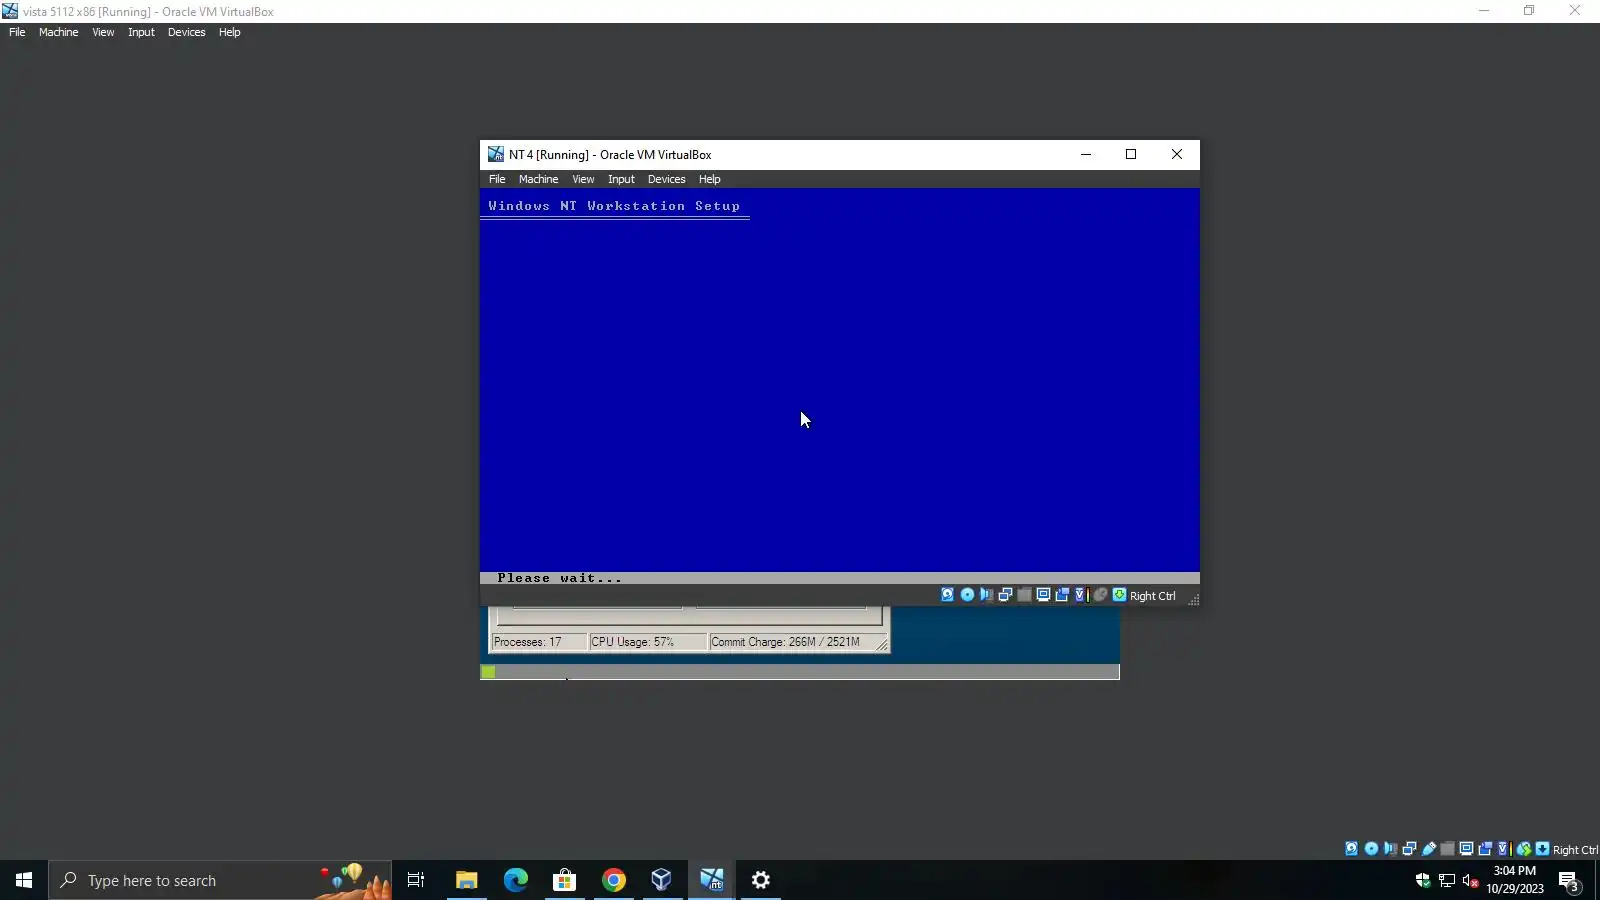This screenshot has height=900, width=1600.
Task: Click 'Processes: 17' in Task Manager status bar
Action: [x=527, y=642]
